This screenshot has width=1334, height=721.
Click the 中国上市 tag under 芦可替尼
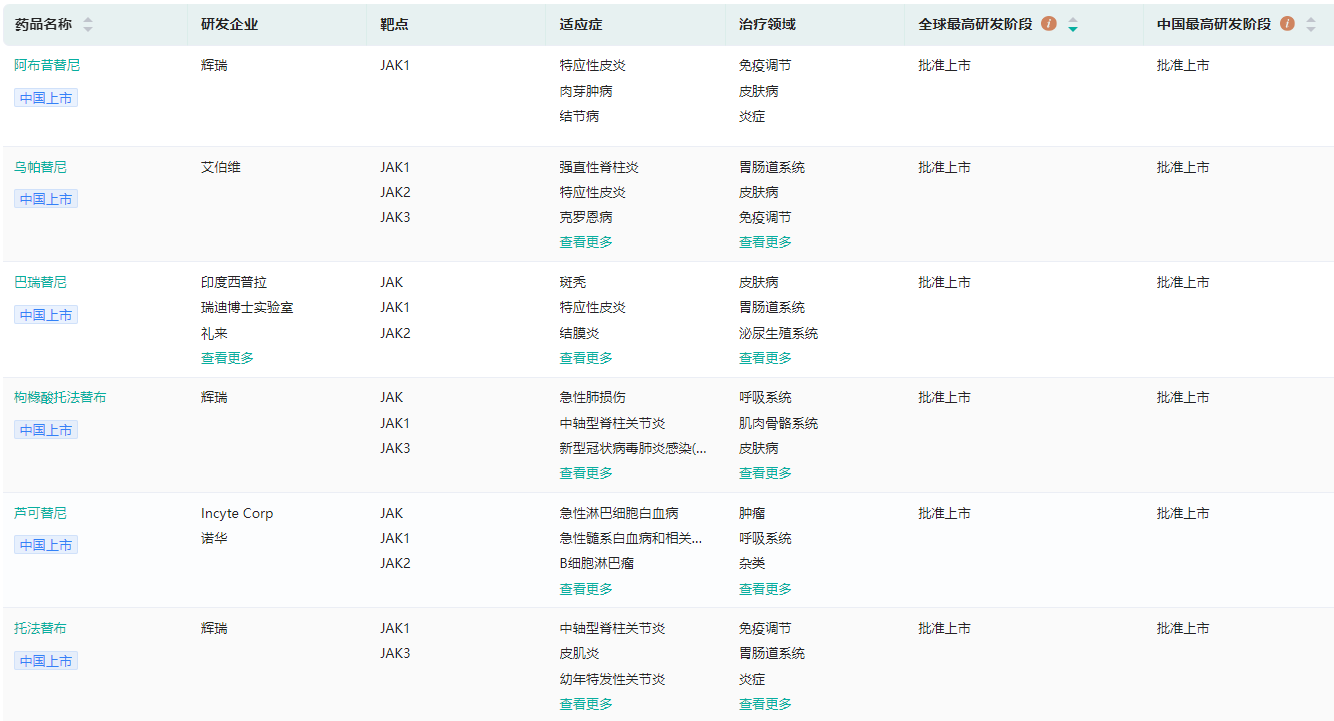point(46,545)
